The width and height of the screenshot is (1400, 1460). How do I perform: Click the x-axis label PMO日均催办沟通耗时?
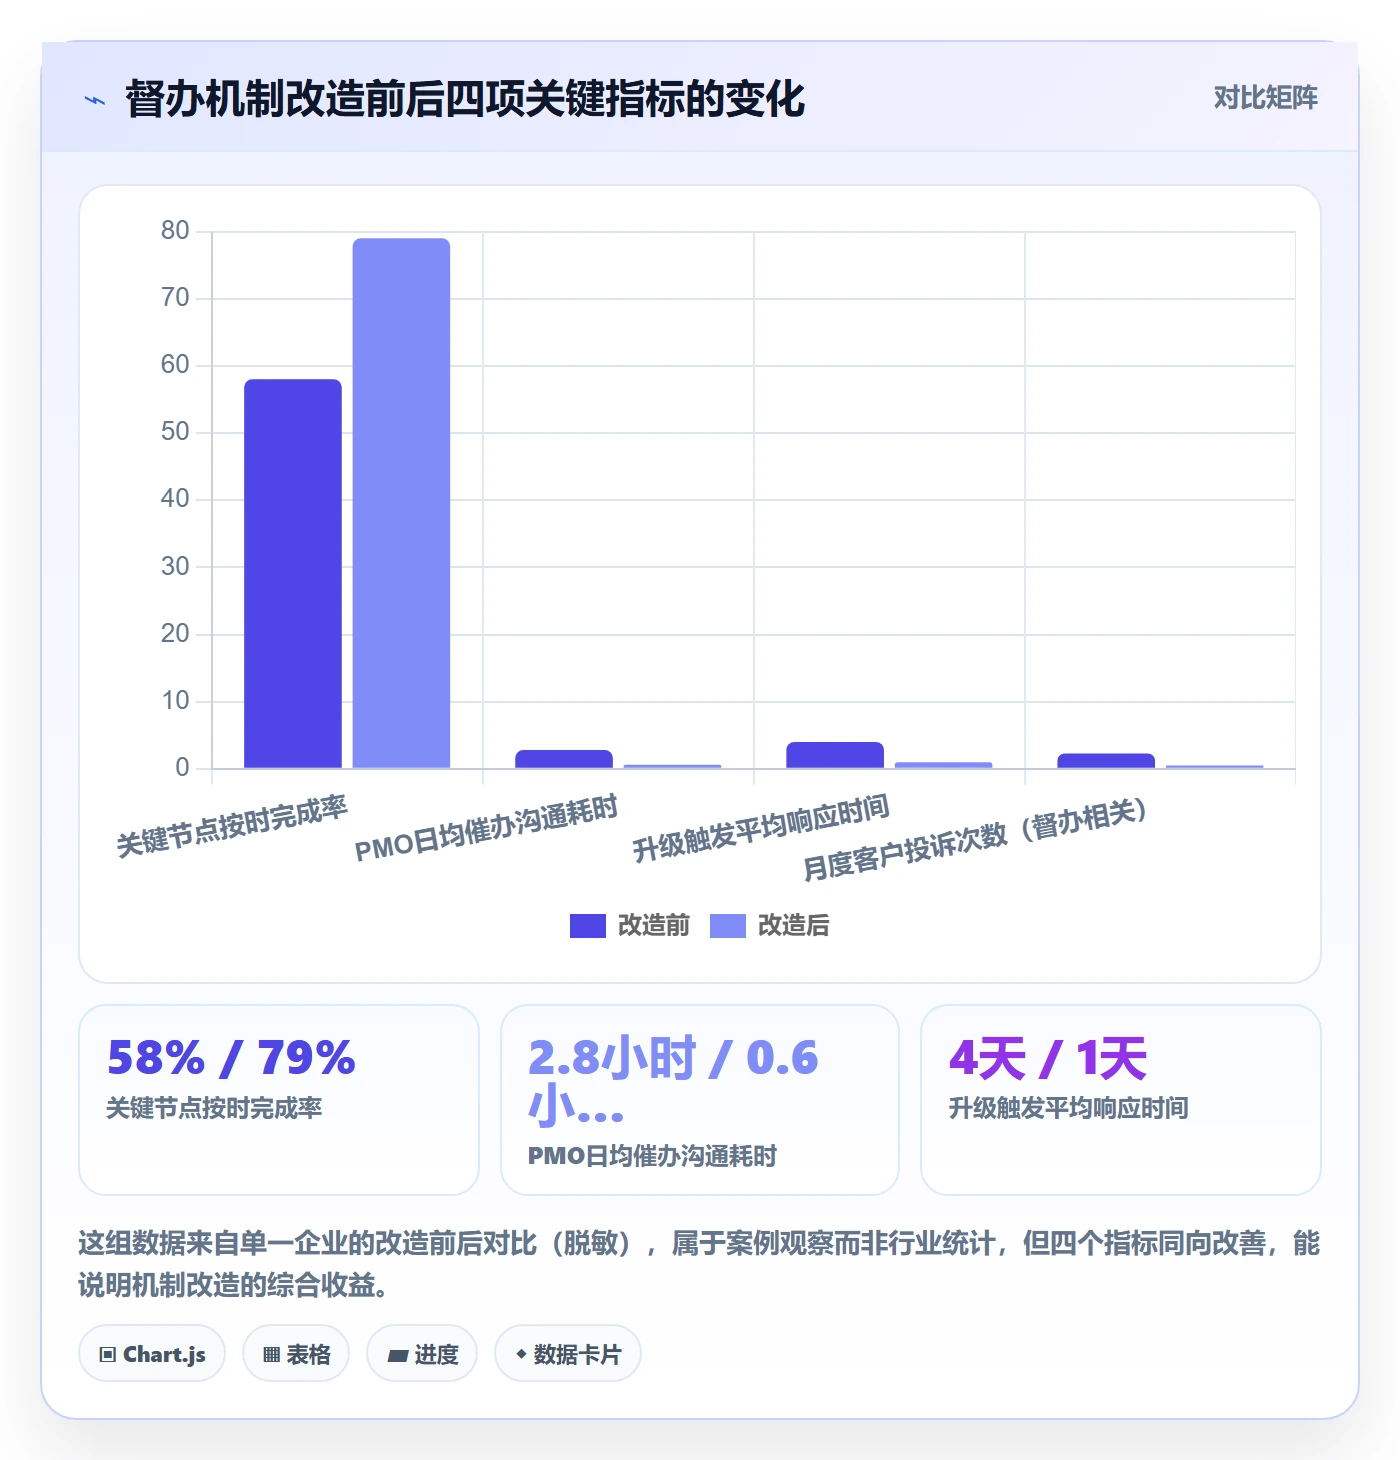(487, 828)
